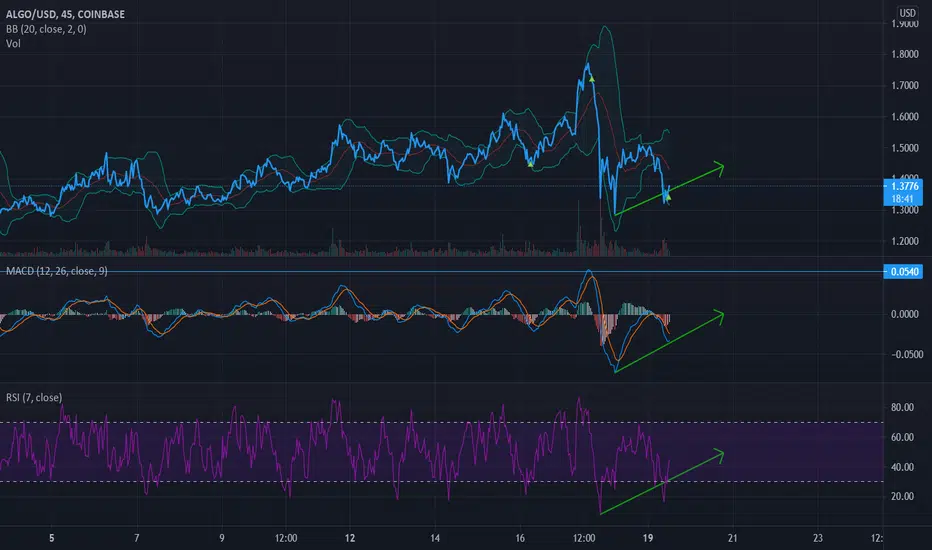932x550 pixels.
Task: Click the MACD value label 0.0540
Action: 904,272
